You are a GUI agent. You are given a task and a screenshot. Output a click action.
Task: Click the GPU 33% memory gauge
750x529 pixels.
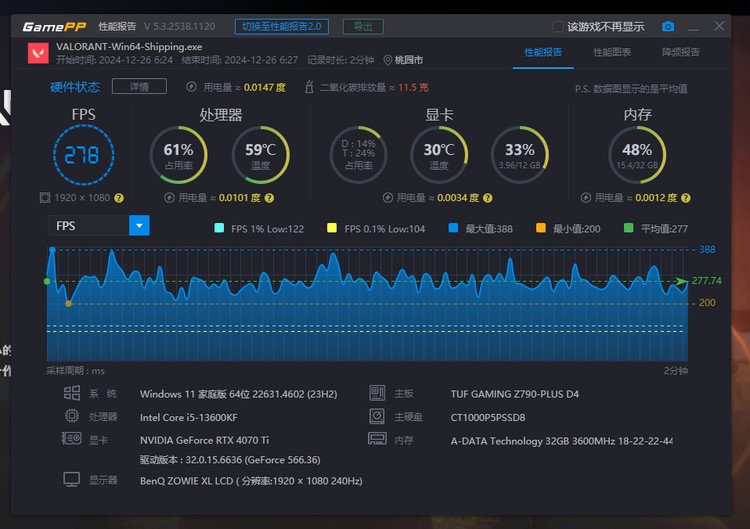(x=520, y=155)
